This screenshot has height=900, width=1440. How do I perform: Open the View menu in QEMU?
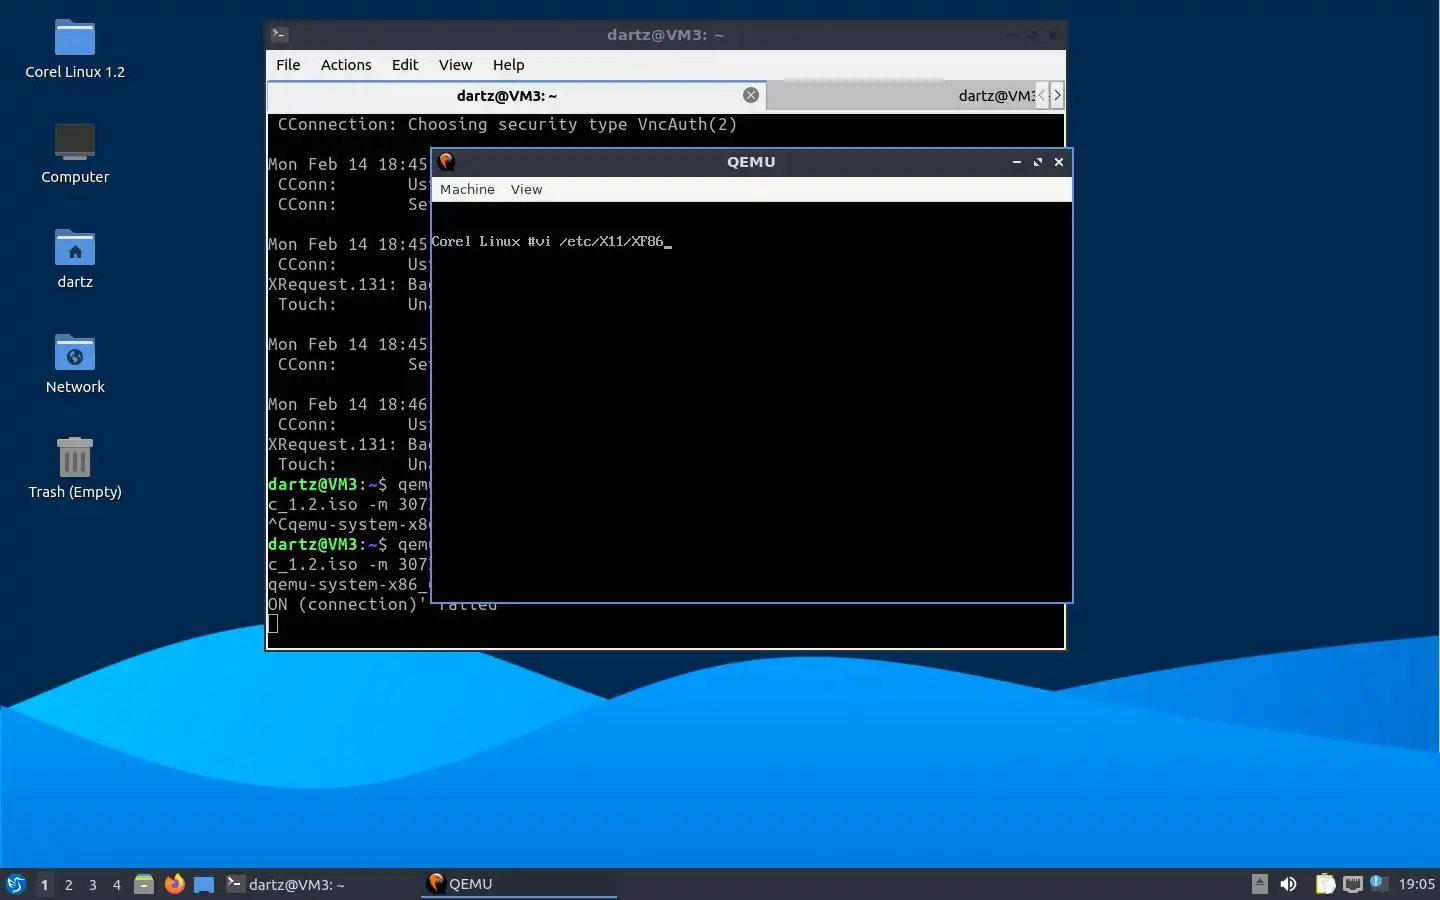tap(526, 189)
